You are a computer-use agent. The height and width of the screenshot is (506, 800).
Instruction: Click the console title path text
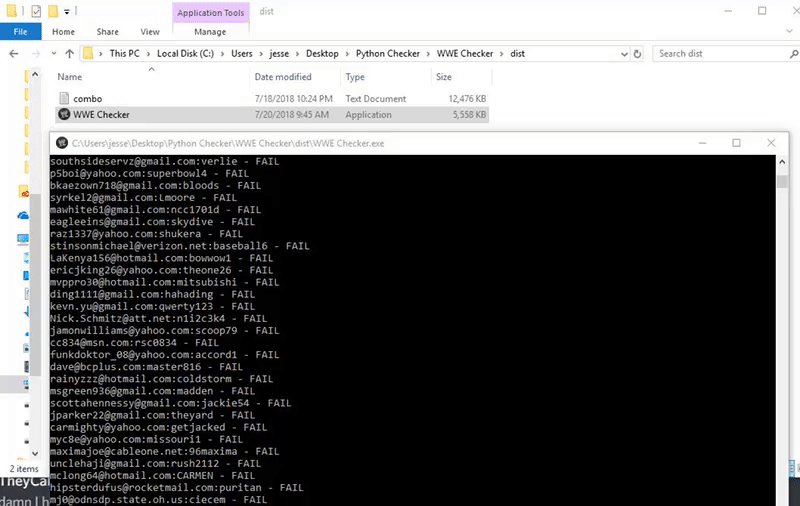[x=228, y=143]
